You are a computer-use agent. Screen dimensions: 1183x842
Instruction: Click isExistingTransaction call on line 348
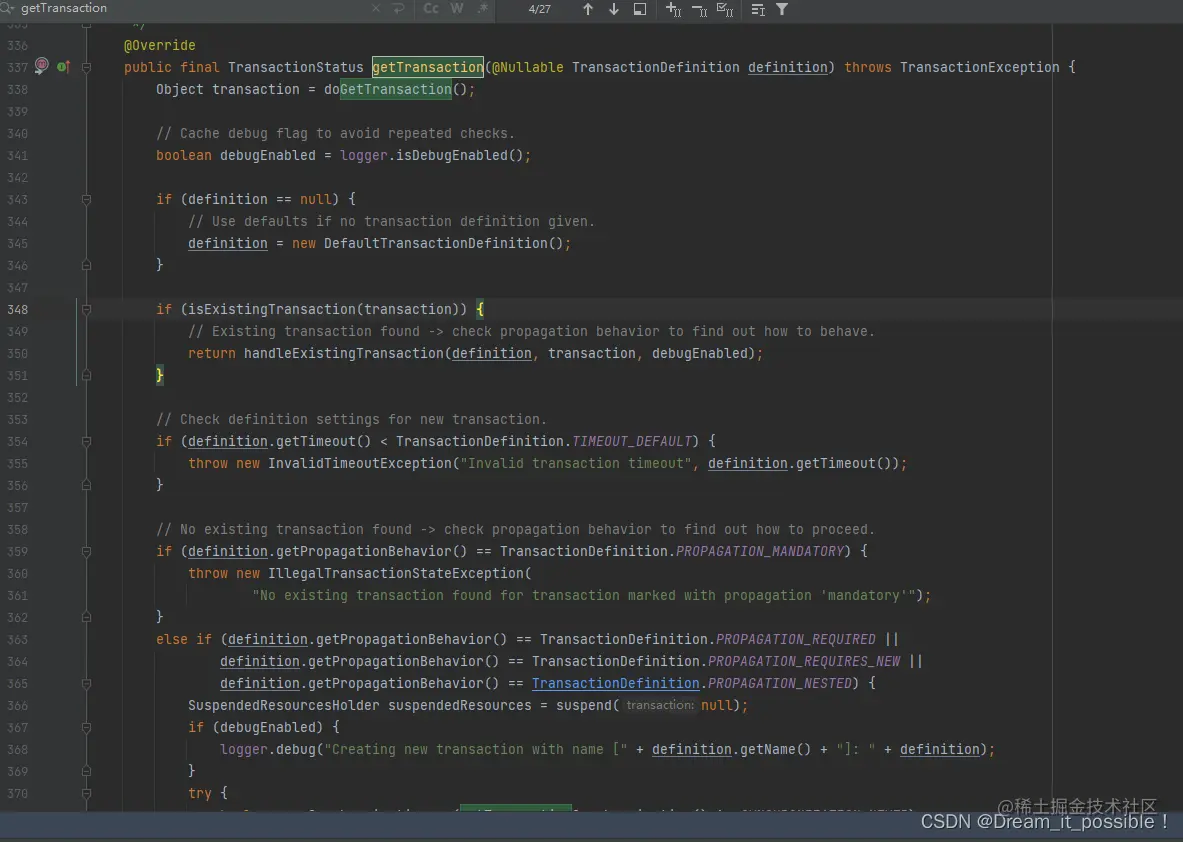(272, 309)
